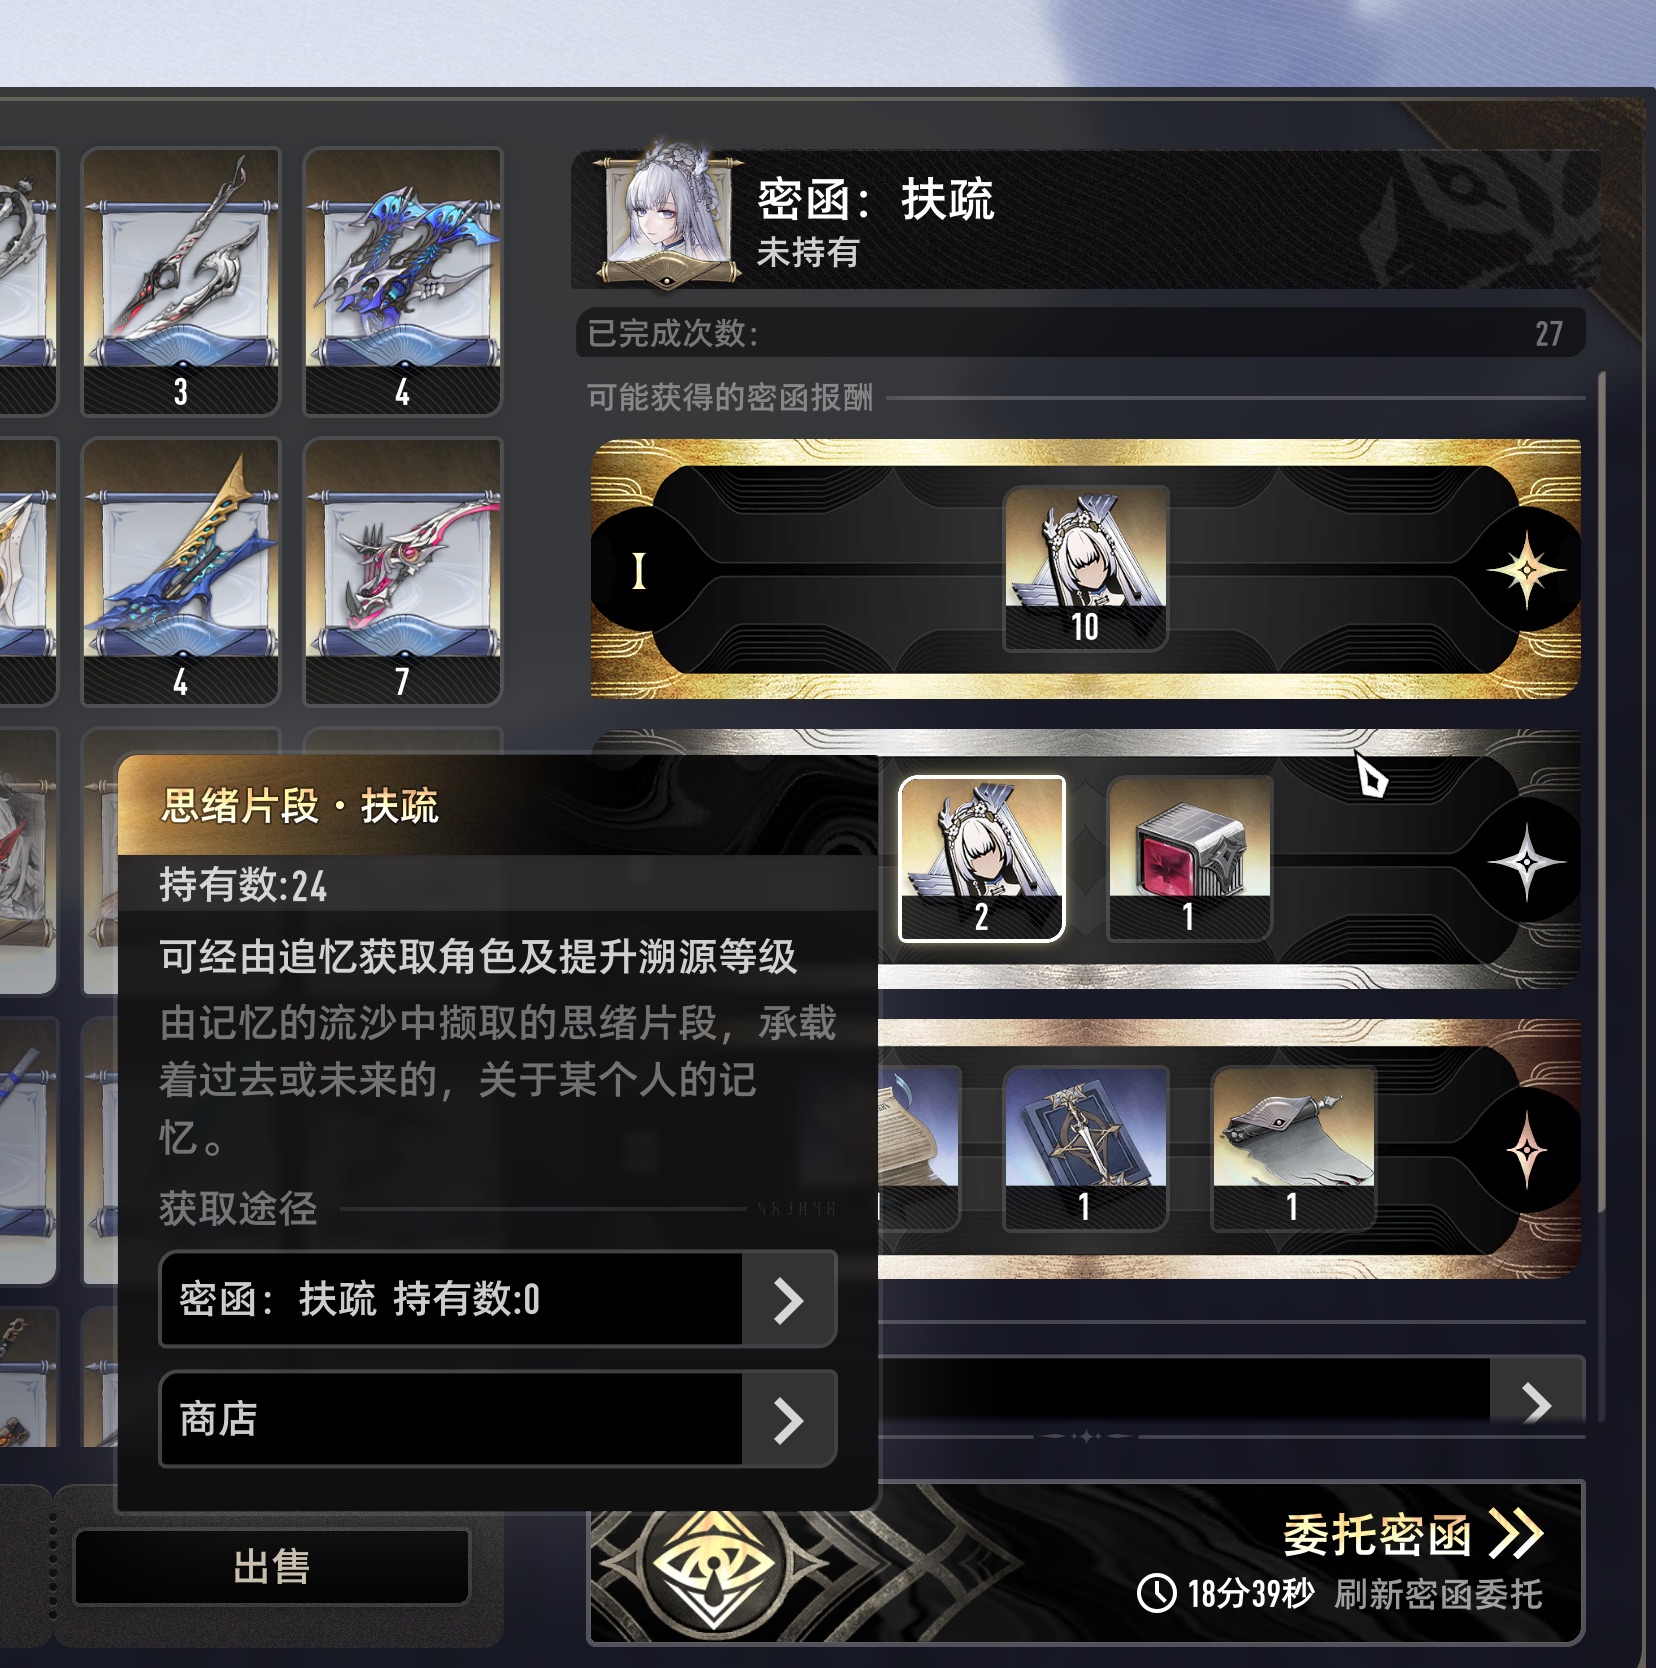Open 商店 source arrow
Viewport: 1656px width, 1668px height.
pyautogui.click(x=789, y=1420)
